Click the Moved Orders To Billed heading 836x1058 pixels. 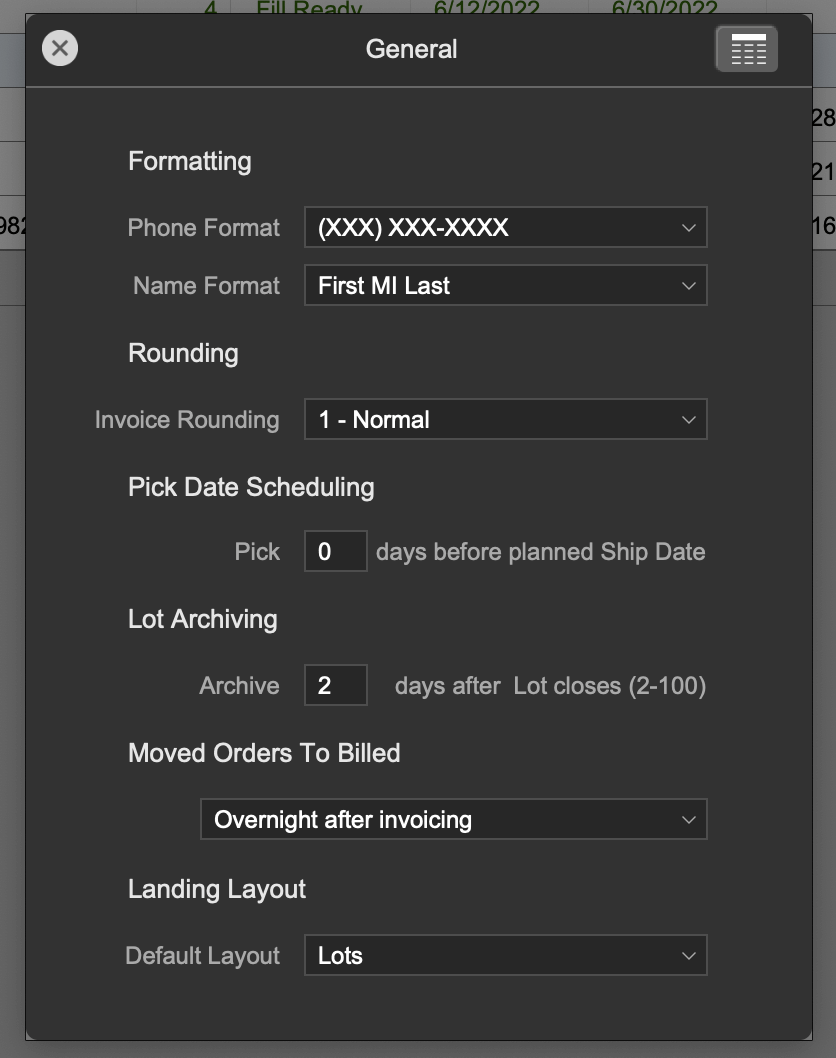tap(264, 753)
